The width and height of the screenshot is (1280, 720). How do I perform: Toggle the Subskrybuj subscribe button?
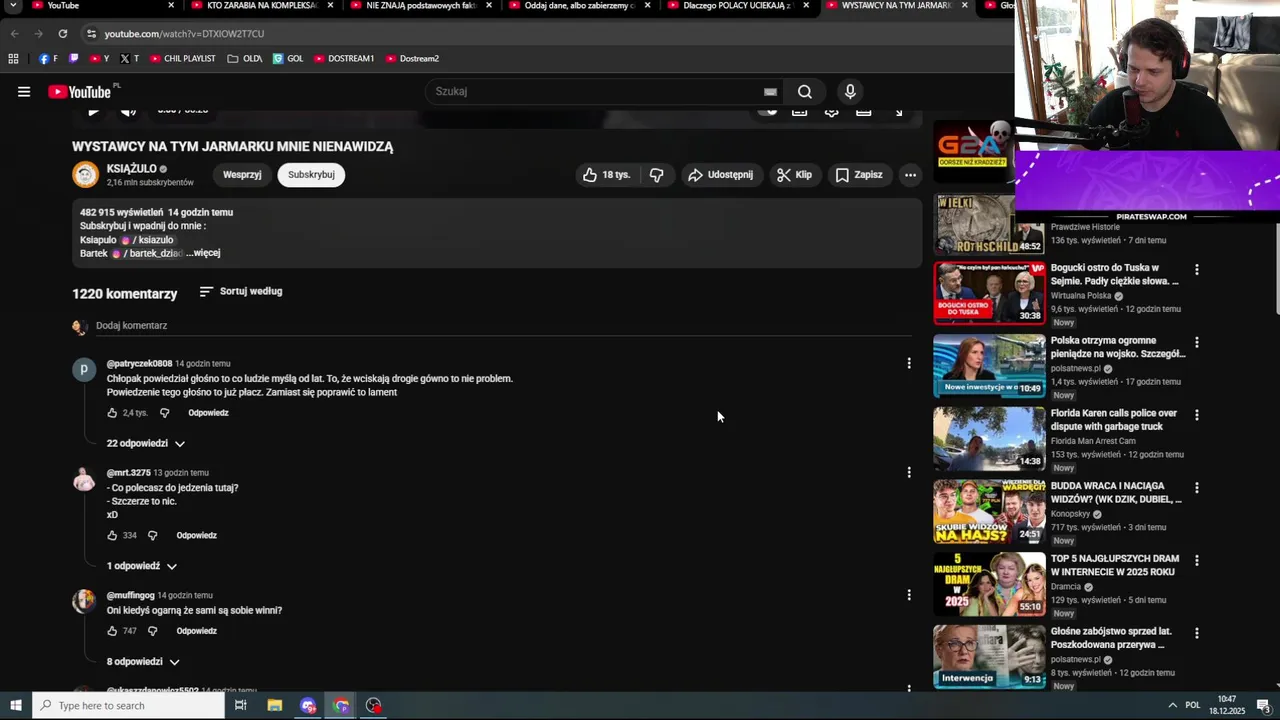[x=311, y=175]
